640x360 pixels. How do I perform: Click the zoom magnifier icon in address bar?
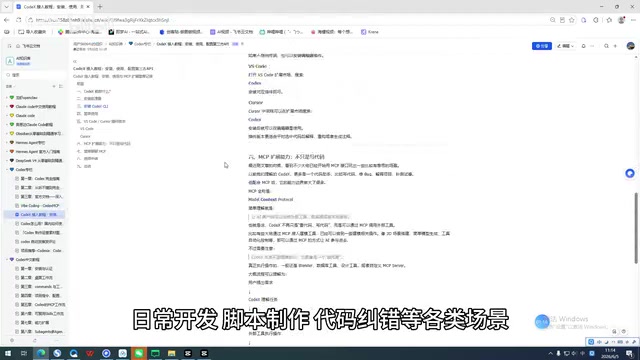click(553, 20)
